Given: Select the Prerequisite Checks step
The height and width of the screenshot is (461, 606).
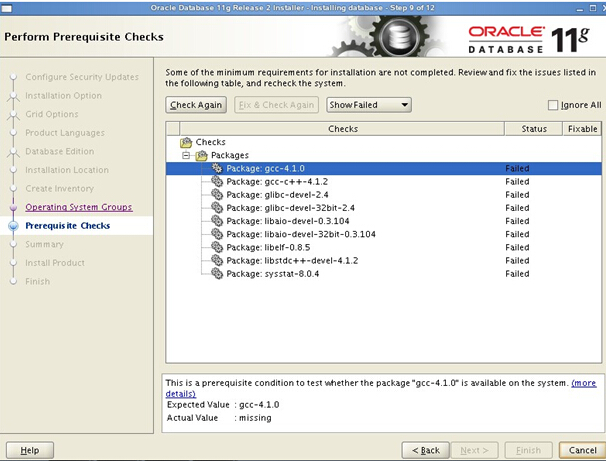Looking at the screenshot, I should (67, 226).
